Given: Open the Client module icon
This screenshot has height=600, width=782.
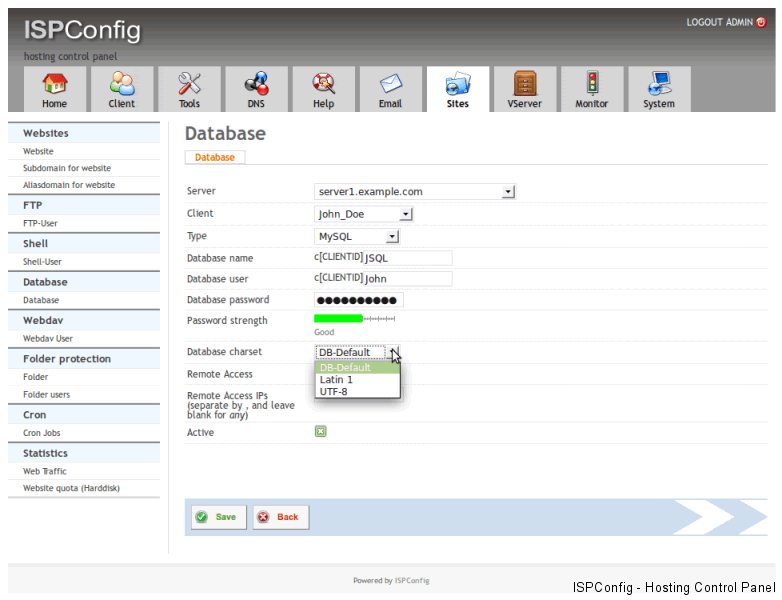Looking at the screenshot, I should (x=122, y=83).
